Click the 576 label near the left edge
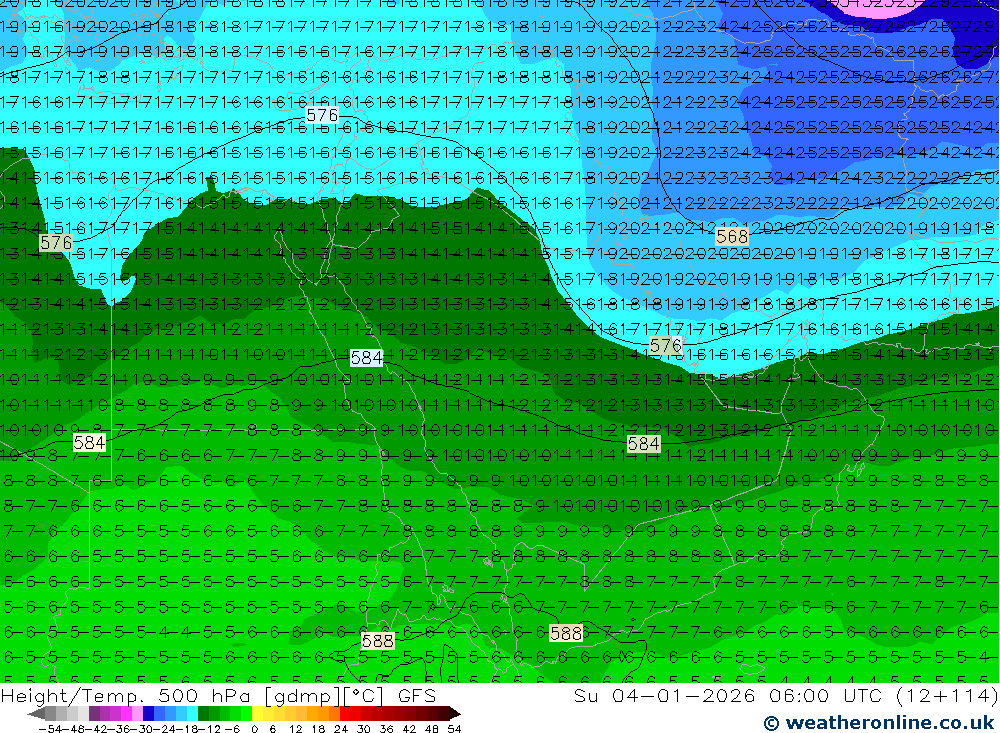The height and width of the screenshot is (733, 1000). (x=56, y=242)
